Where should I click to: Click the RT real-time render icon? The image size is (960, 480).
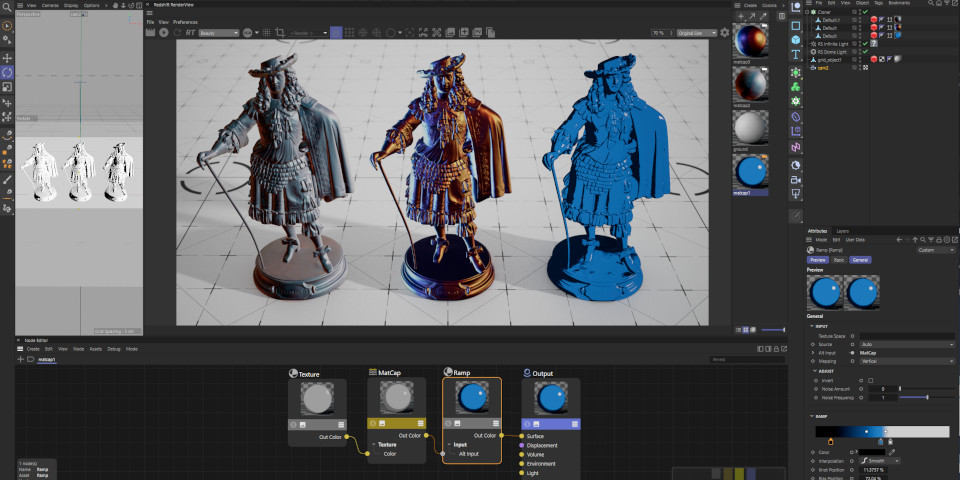[189, 33]
